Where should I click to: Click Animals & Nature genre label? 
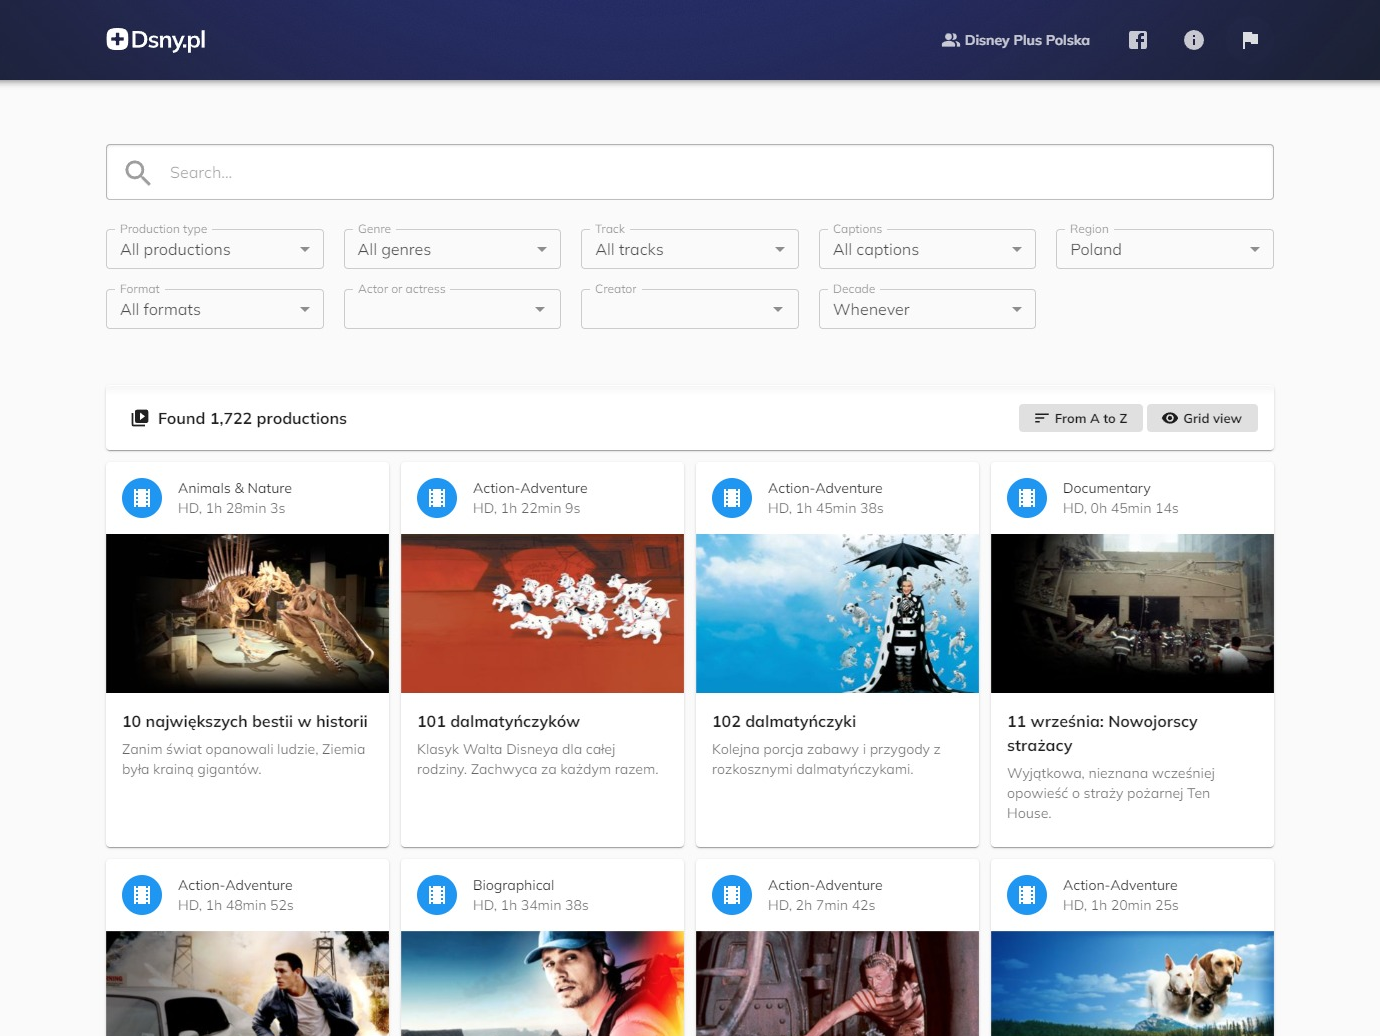[235, 488]
